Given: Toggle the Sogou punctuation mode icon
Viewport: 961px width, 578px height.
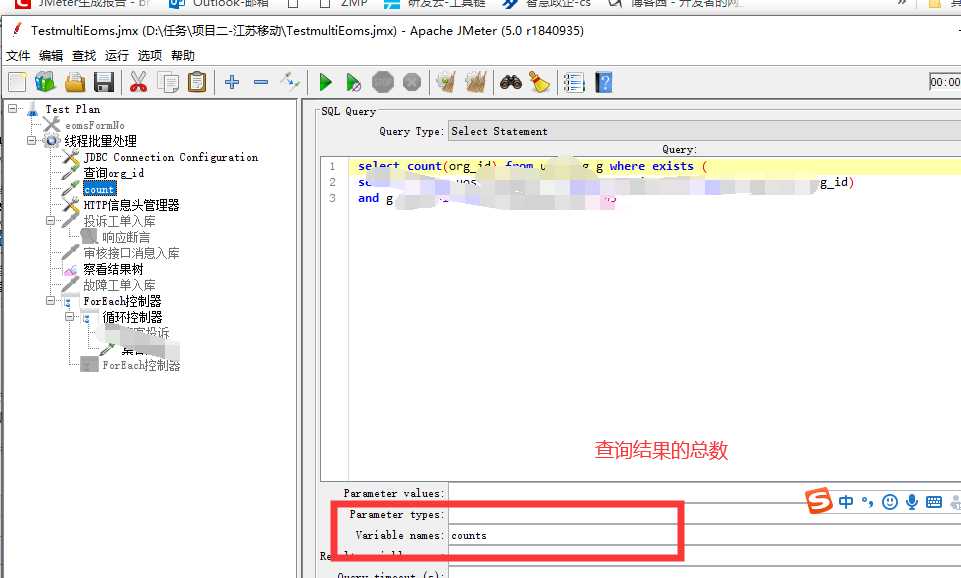Looking at the screenshot, I should pyautogui.click(x=867, y=502).
